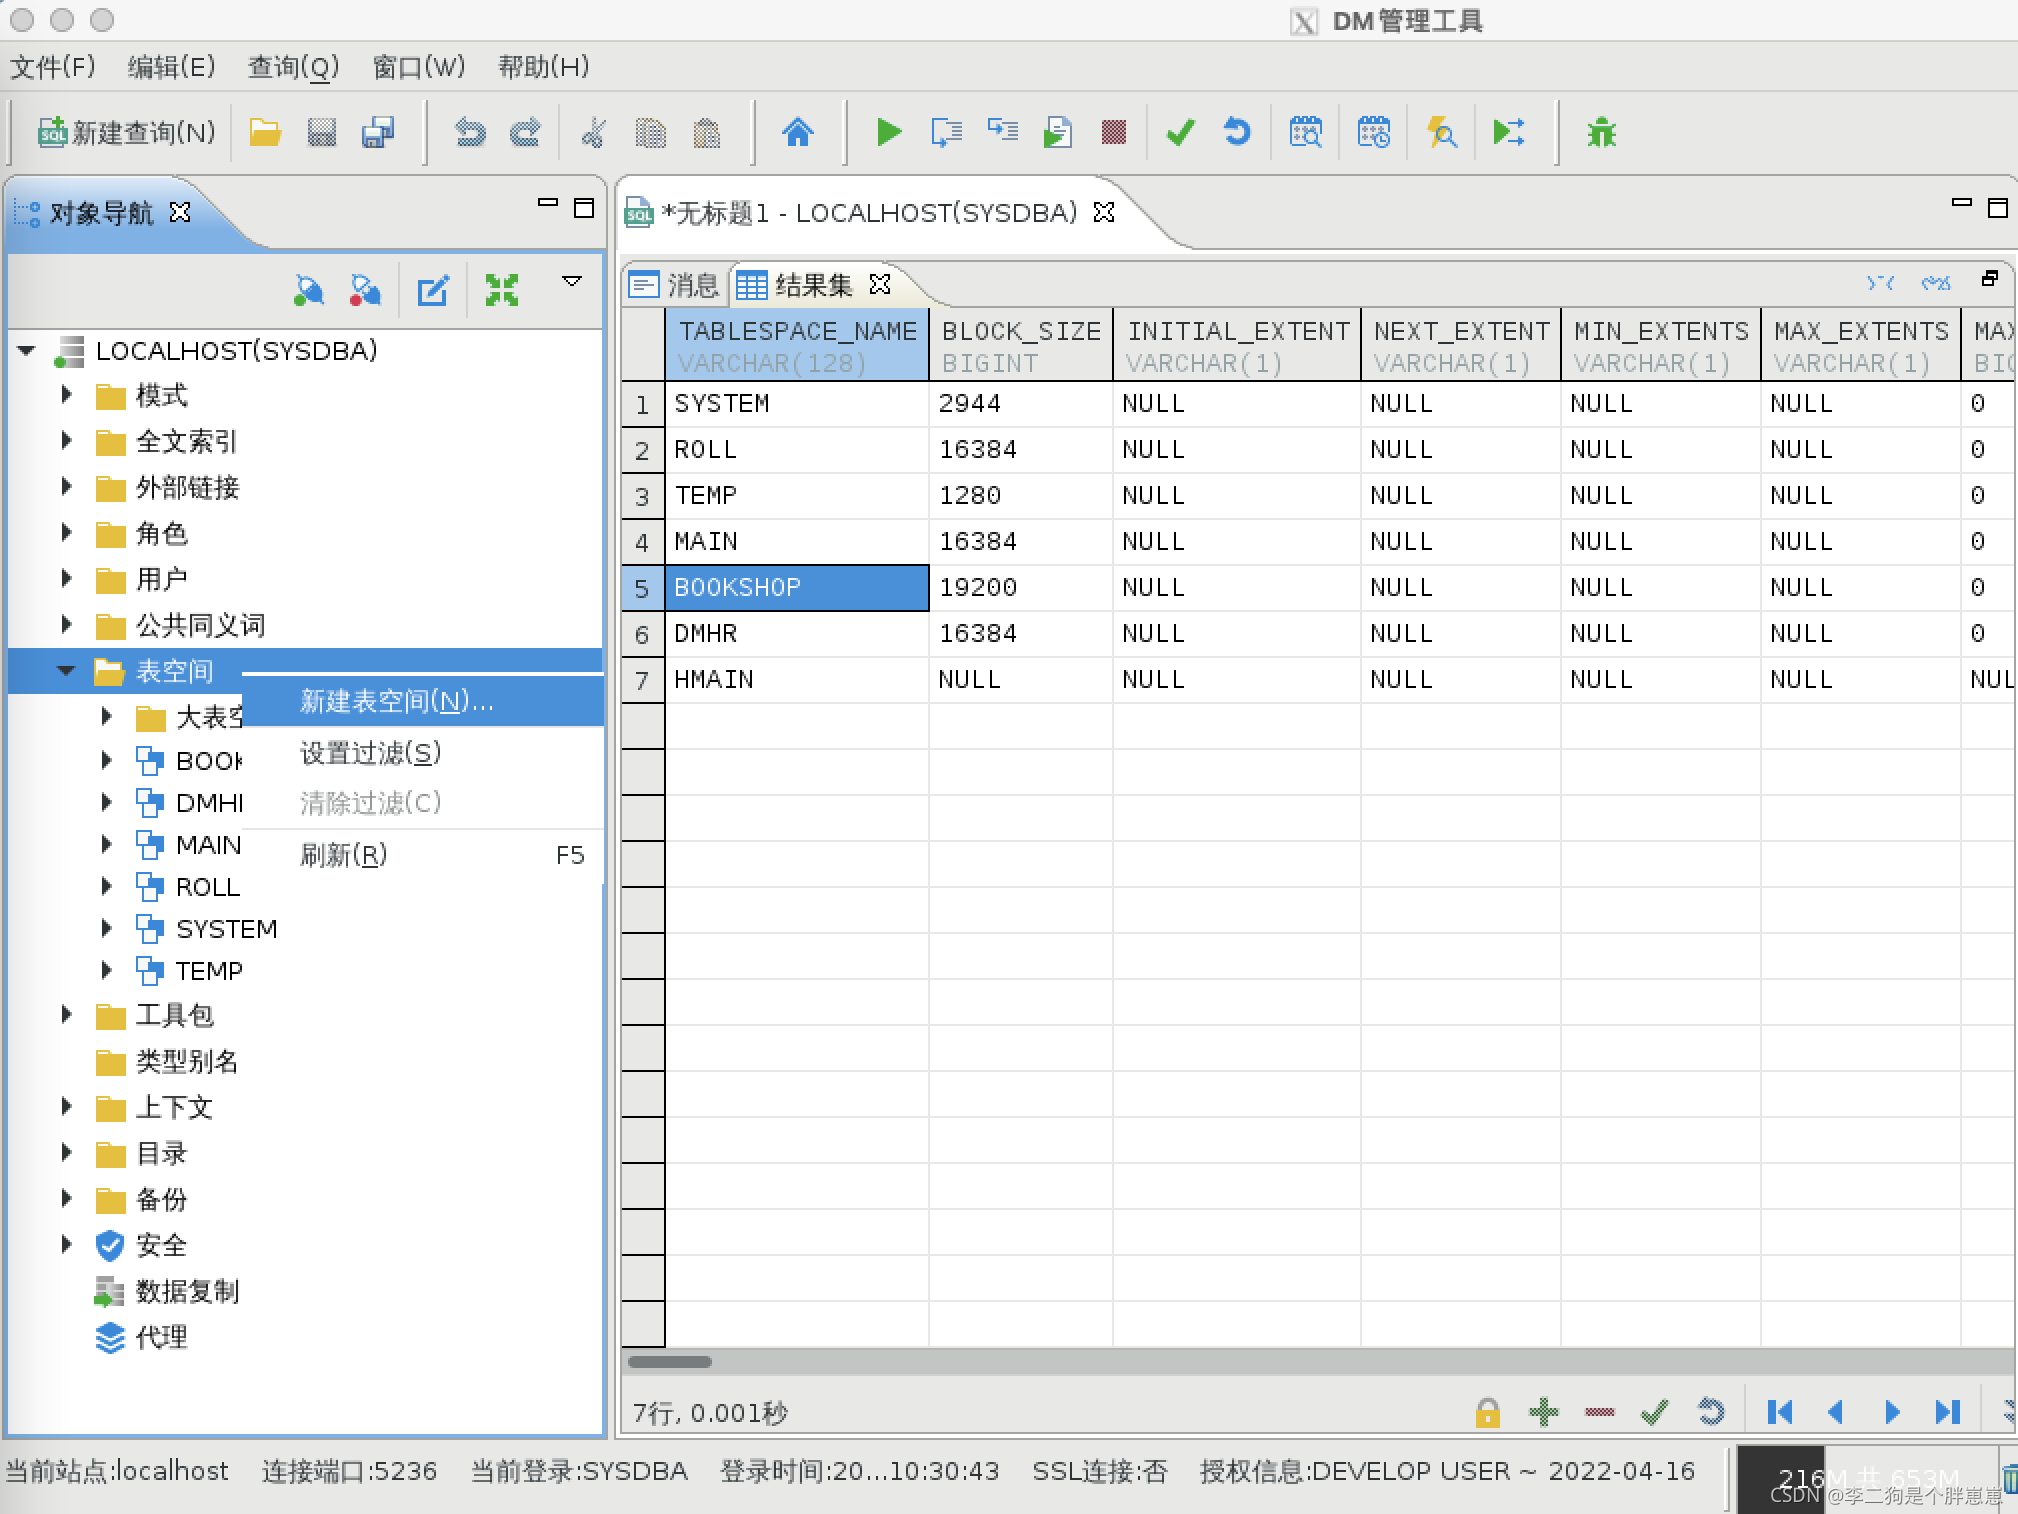Image resolution: width=2018 pixels, height=1514 pixels.
Task: Expand the 工具包 folder
Action: (67, 1014)
